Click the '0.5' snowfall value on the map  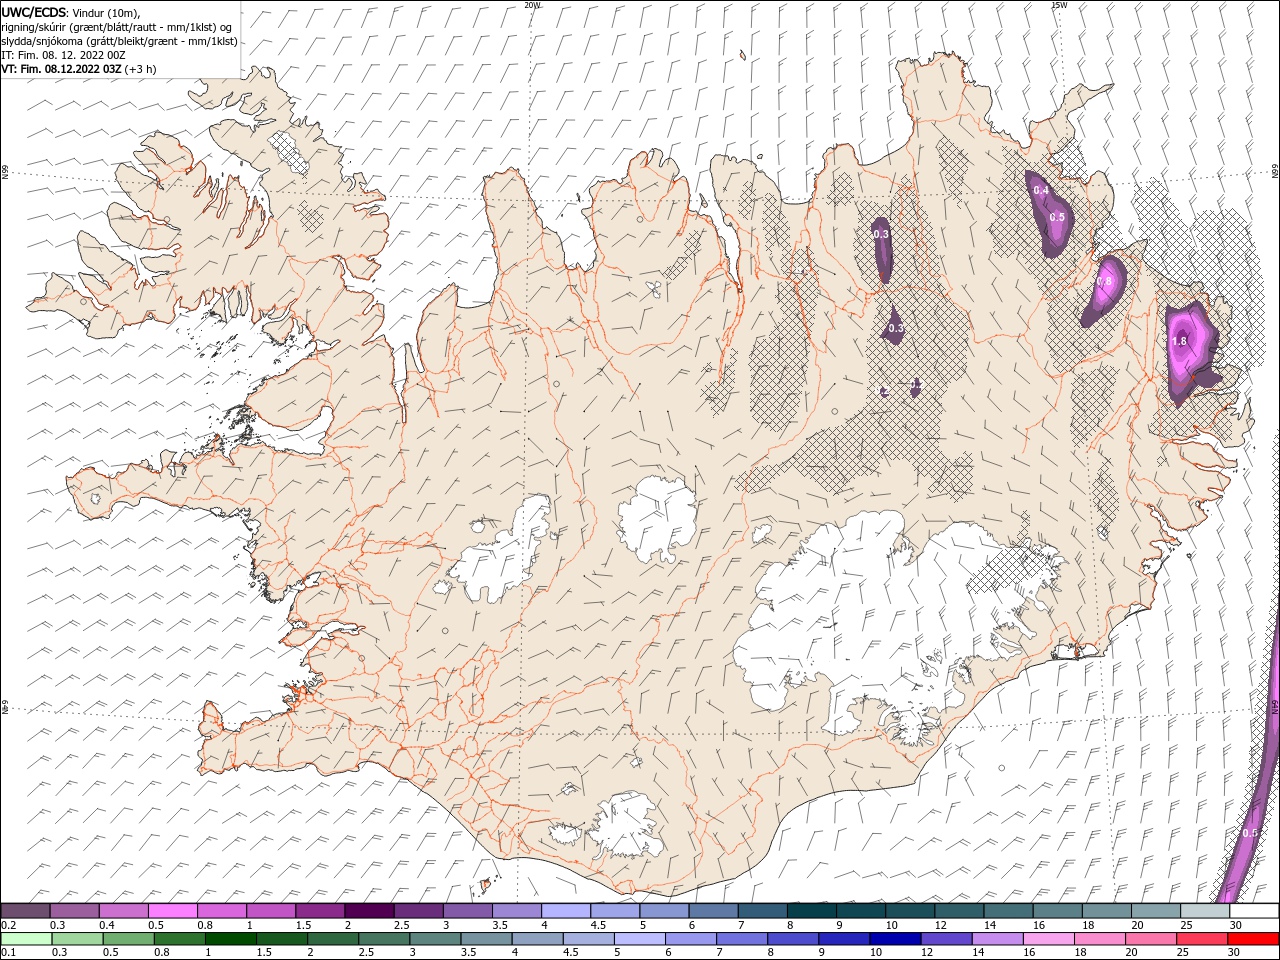click(1057, 217)
